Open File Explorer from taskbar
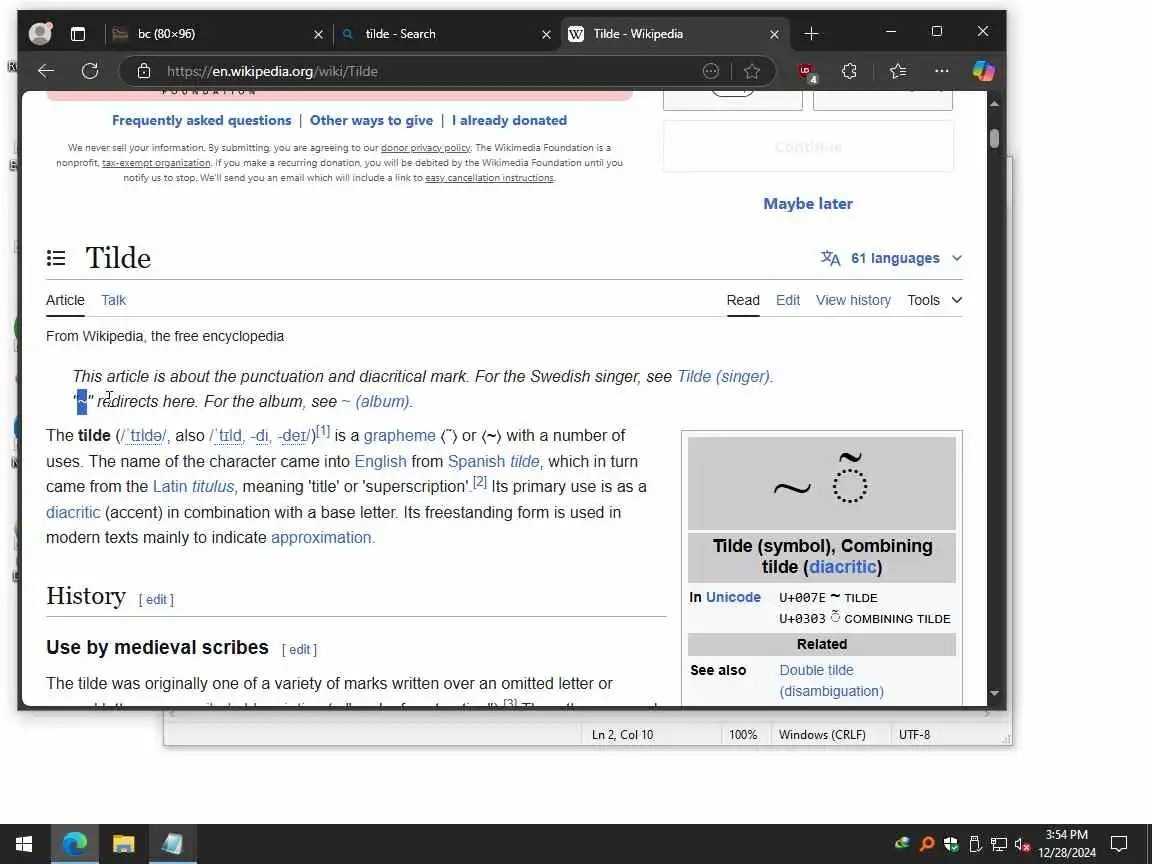1152x864 pixels. pos(123,843)
